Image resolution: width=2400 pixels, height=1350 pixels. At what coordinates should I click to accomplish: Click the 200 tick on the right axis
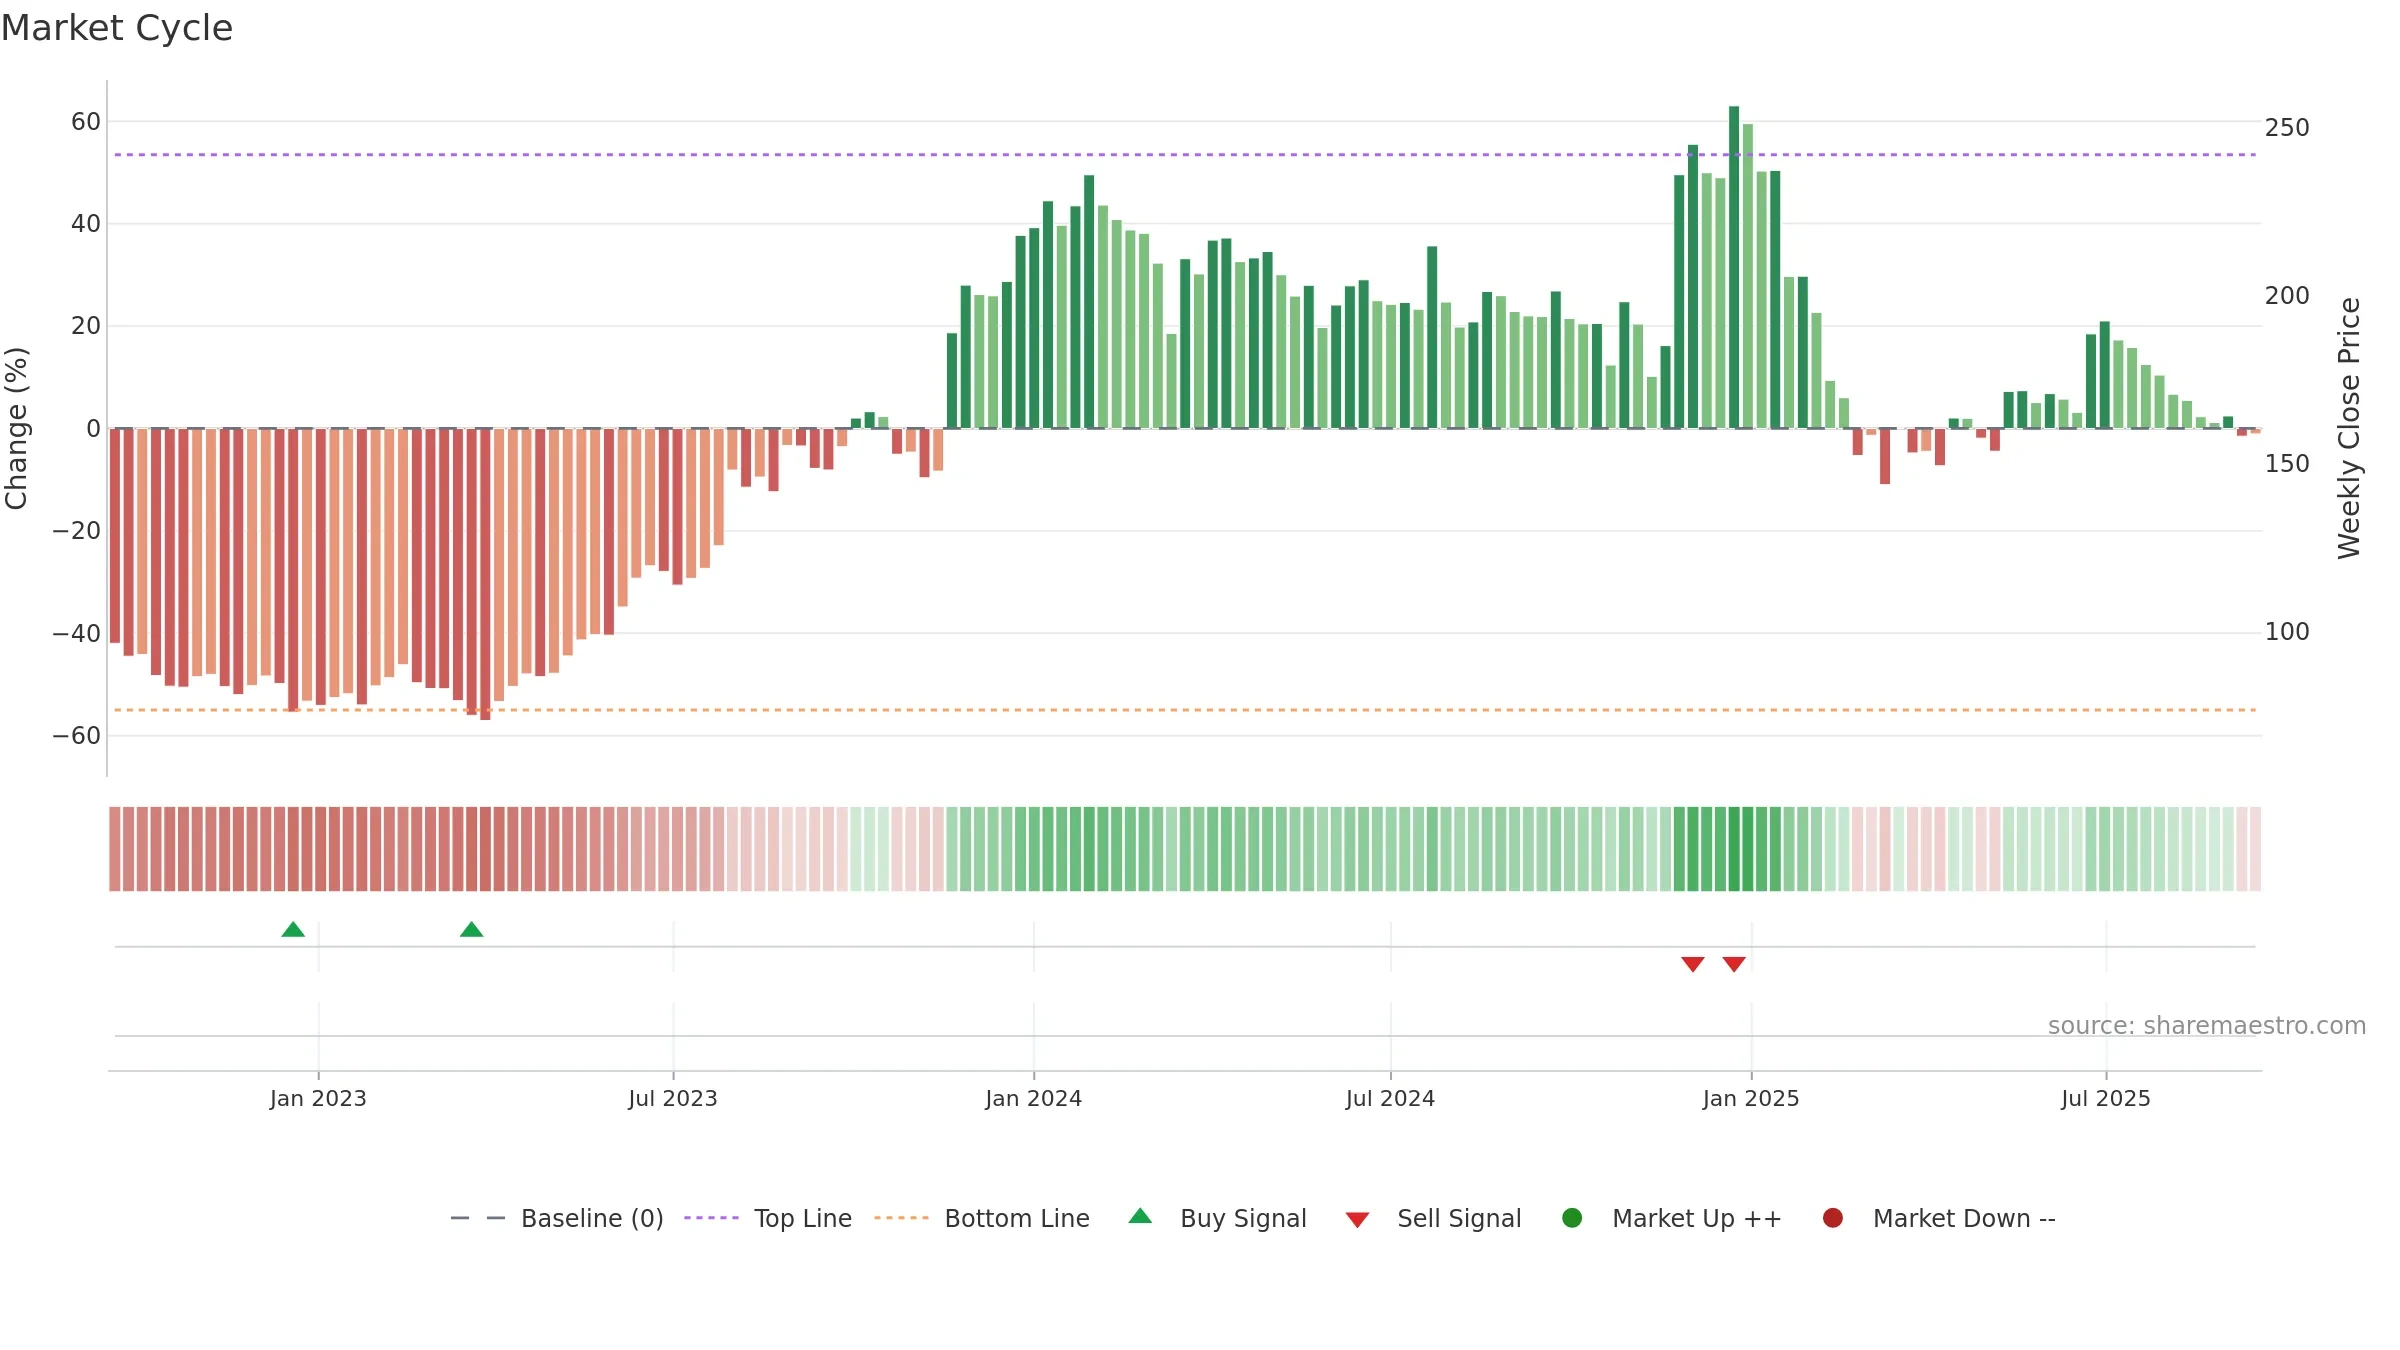2287,296
